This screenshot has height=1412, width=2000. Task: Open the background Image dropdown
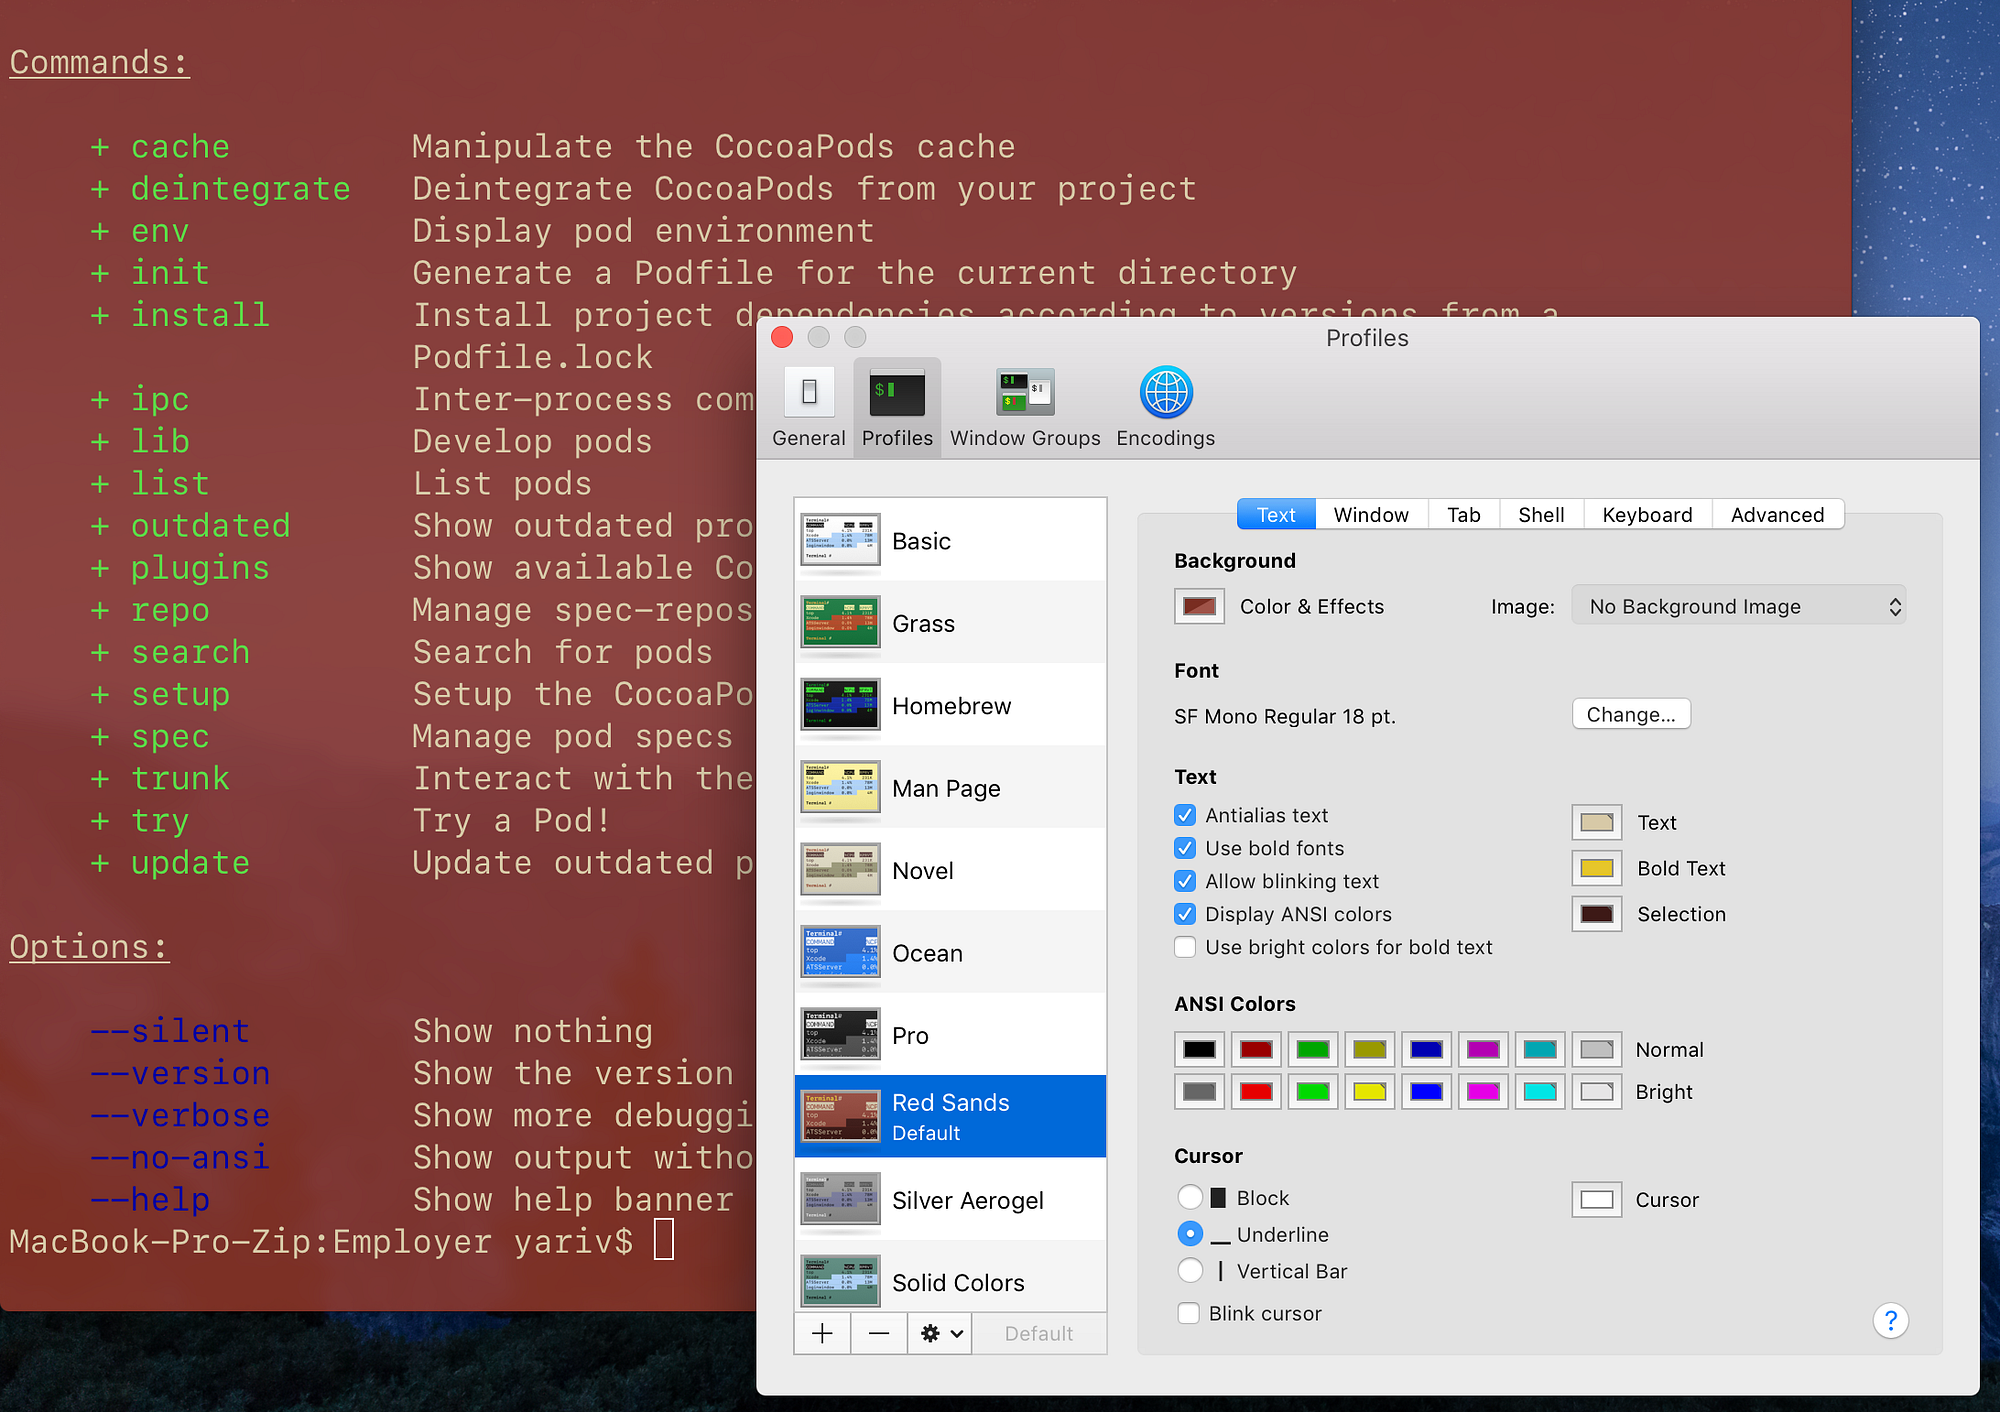1738,606
